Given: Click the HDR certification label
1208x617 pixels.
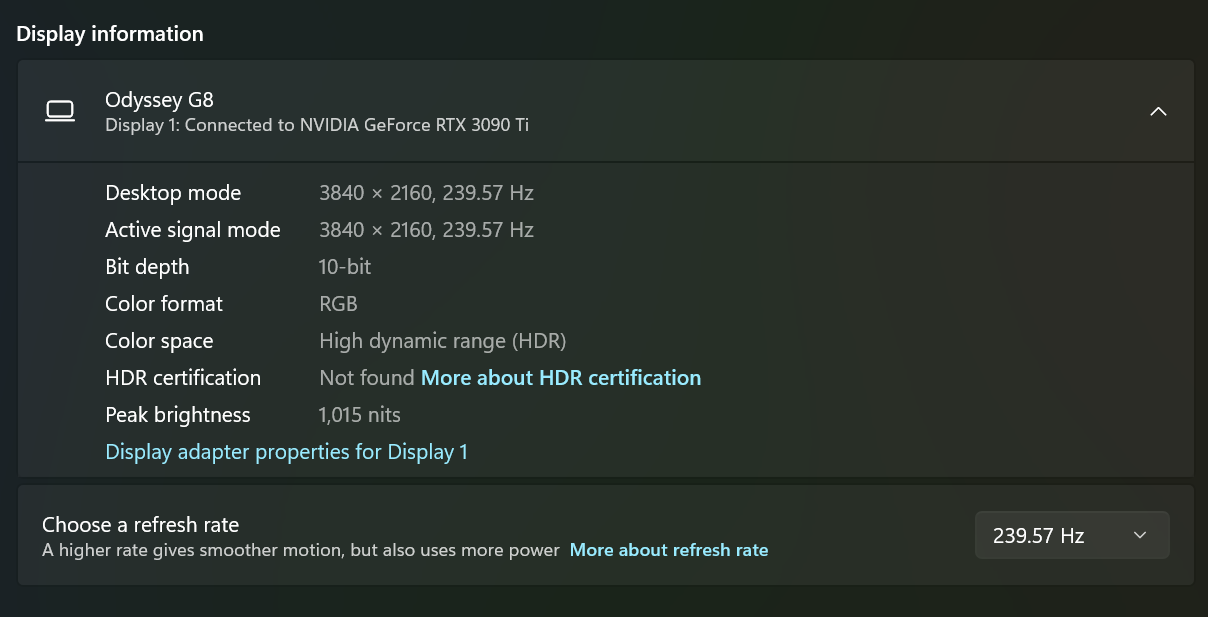Looking at the screenshot, I should [183, 378].
